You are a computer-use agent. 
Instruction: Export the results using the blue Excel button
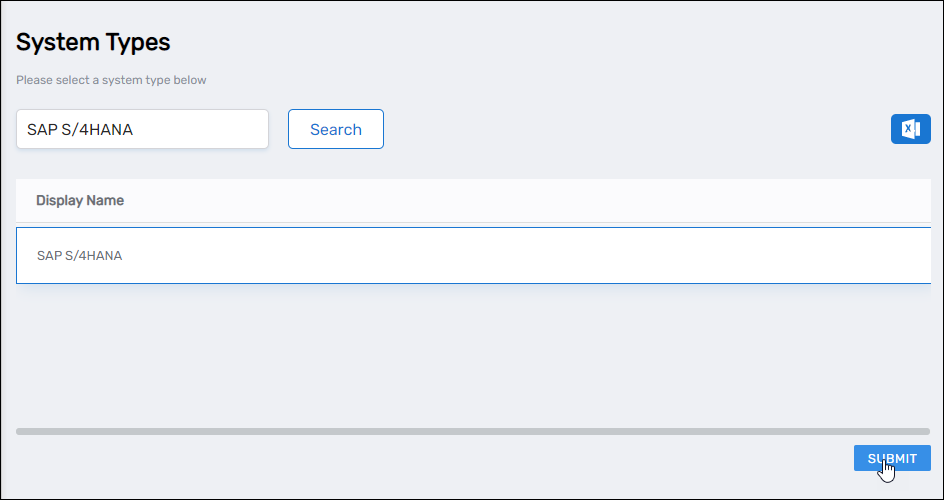pyautogui.click(x=910, y=129)
